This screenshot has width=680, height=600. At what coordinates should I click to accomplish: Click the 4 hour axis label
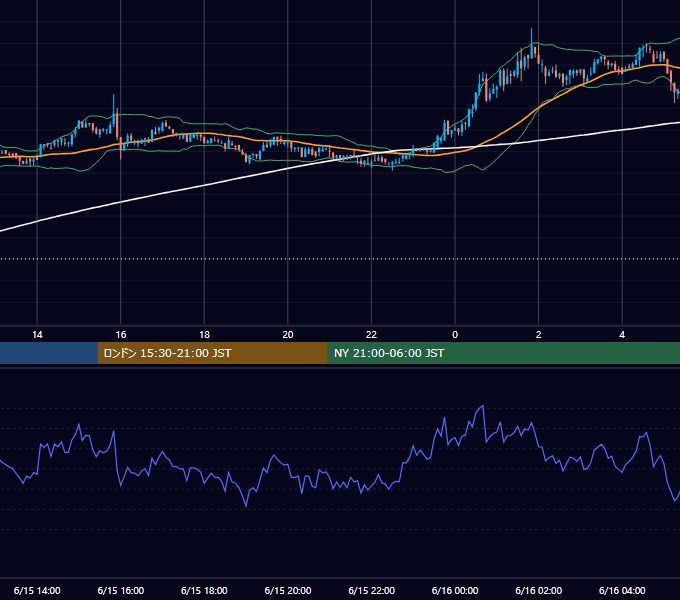coord(622,335)
